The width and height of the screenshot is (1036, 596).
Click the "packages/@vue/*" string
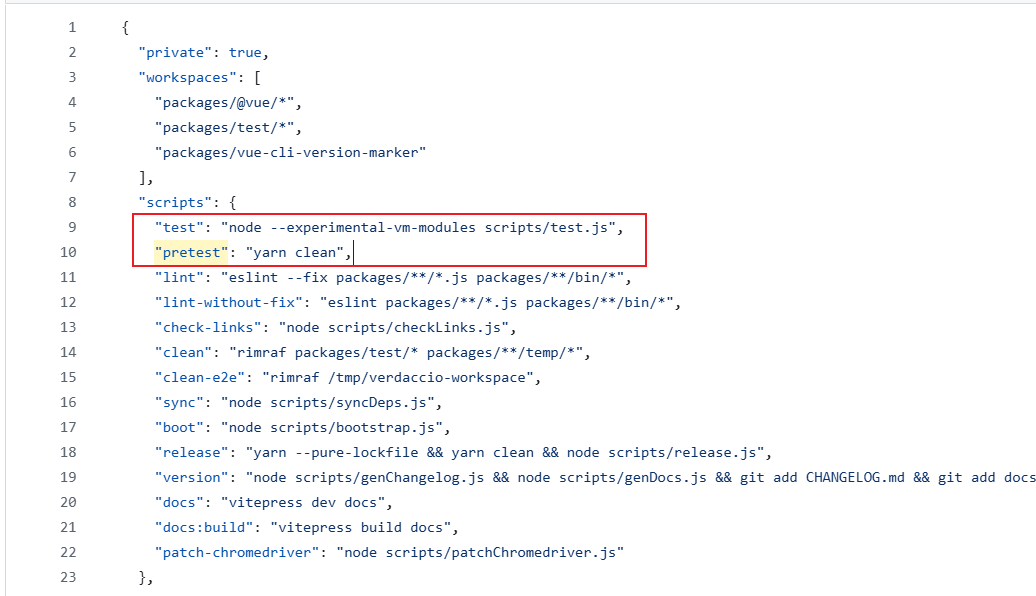point(228,102)
